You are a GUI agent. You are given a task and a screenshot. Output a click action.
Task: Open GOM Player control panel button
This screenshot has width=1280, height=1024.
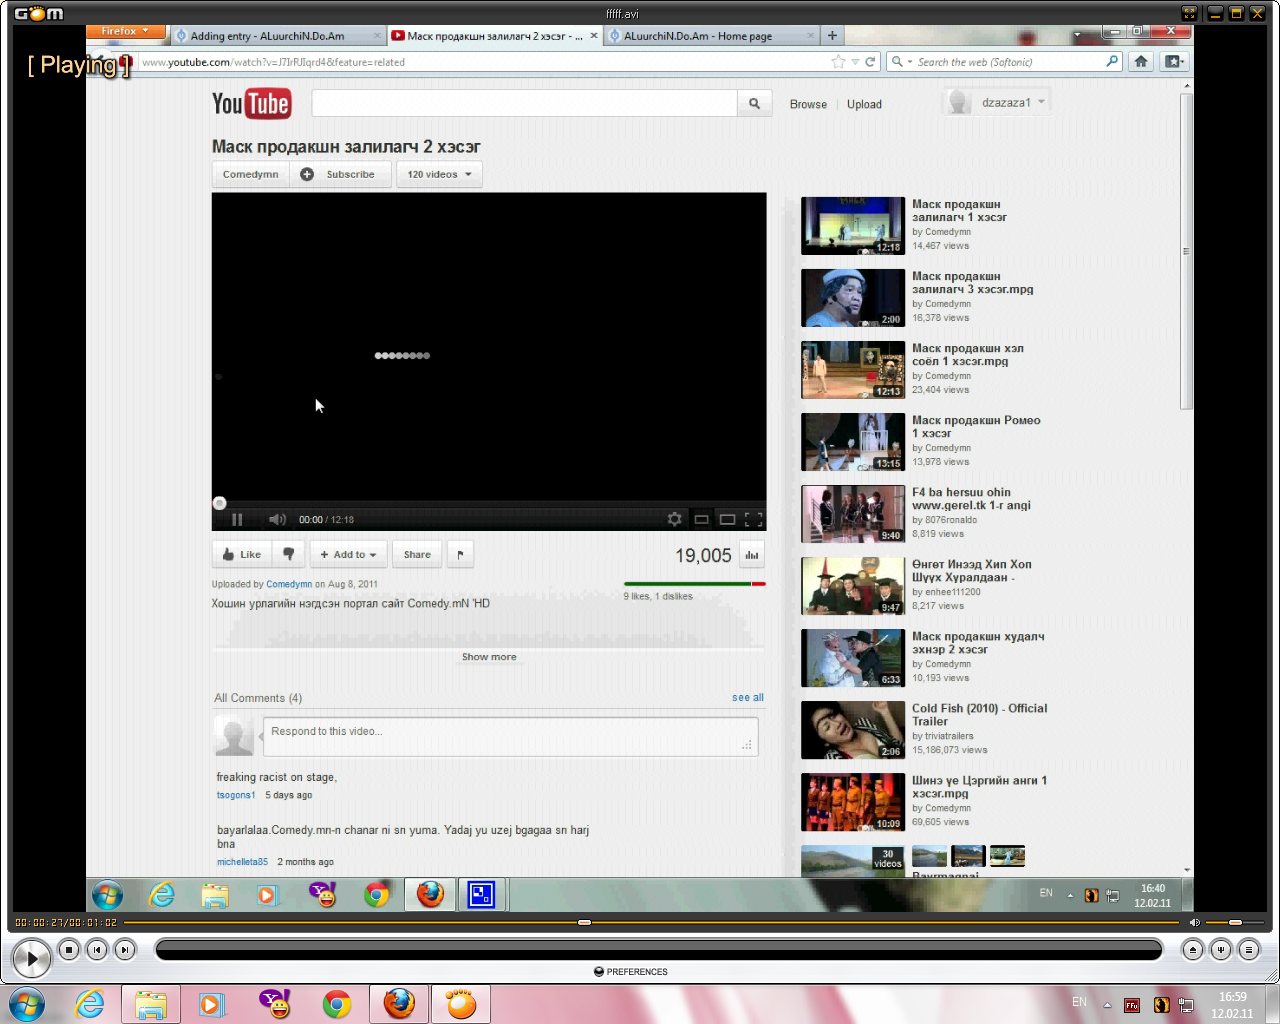[1220, 949]
